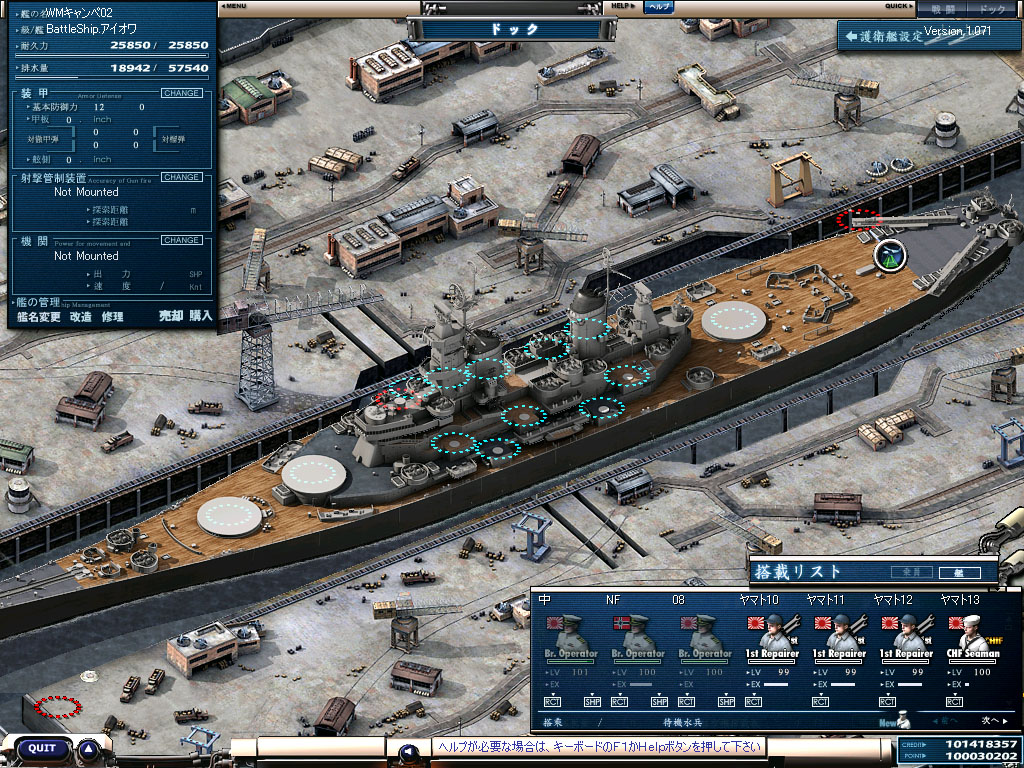This screenshot has height=768, width=1024.
Task: Toggle the 乗員 filter in 搭載リスト
Action: pyautogui.click(x=912, y=573)
